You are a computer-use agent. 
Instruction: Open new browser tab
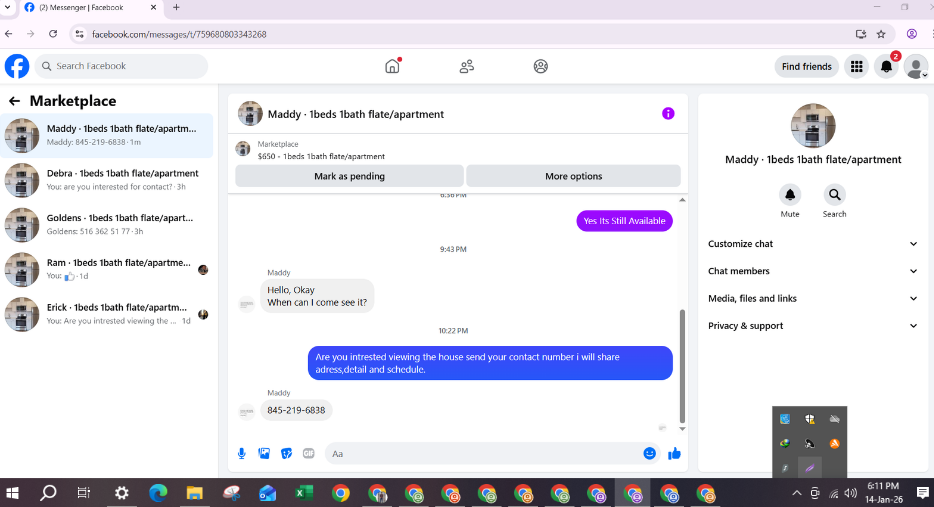tap(176, 8)
